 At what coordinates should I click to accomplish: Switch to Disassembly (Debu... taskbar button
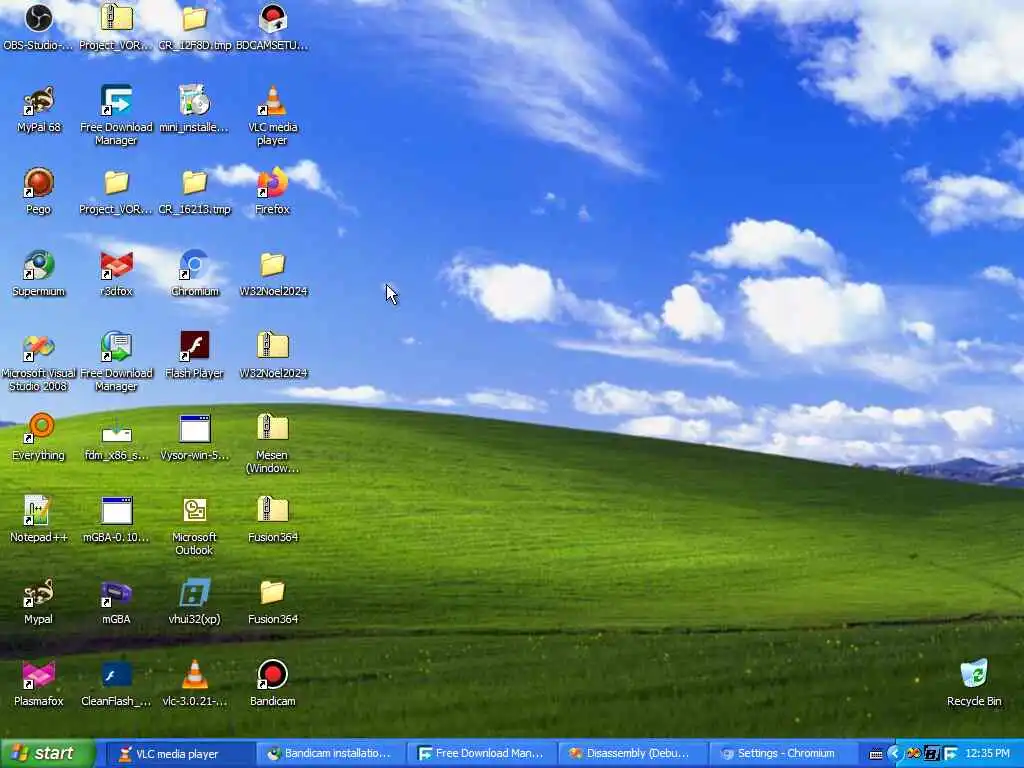coord(632,754)
